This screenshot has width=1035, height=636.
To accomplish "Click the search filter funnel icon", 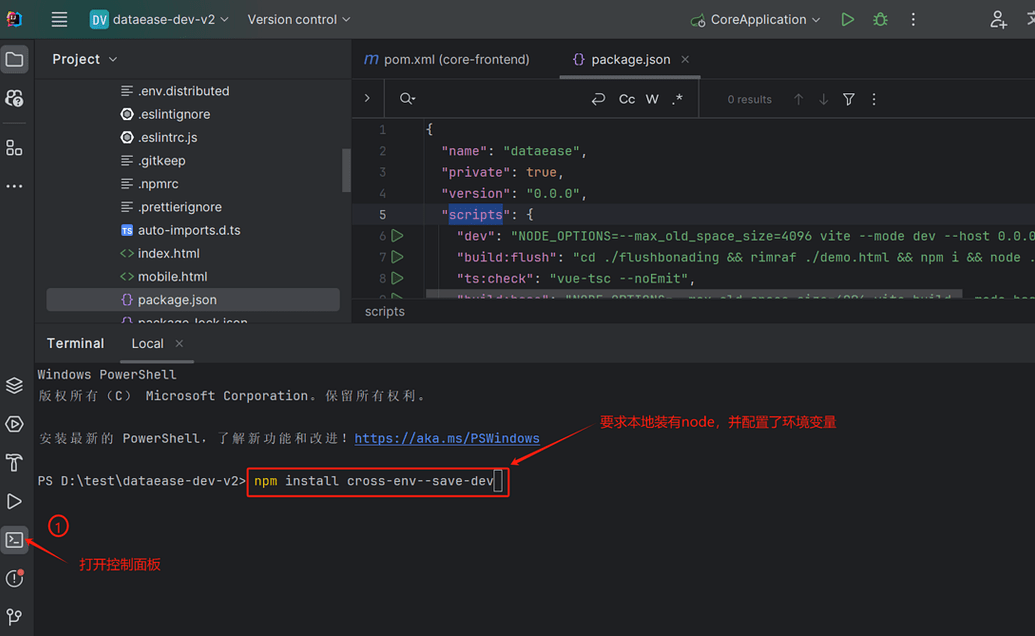I will tap(848, 99).
